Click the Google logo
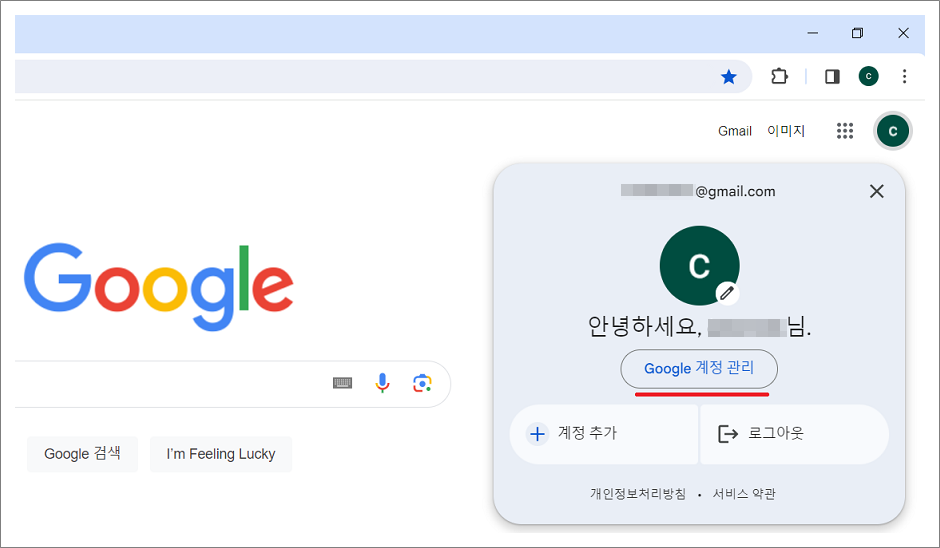The height and width of the screenshot is (548, 940). click(159, 287)
